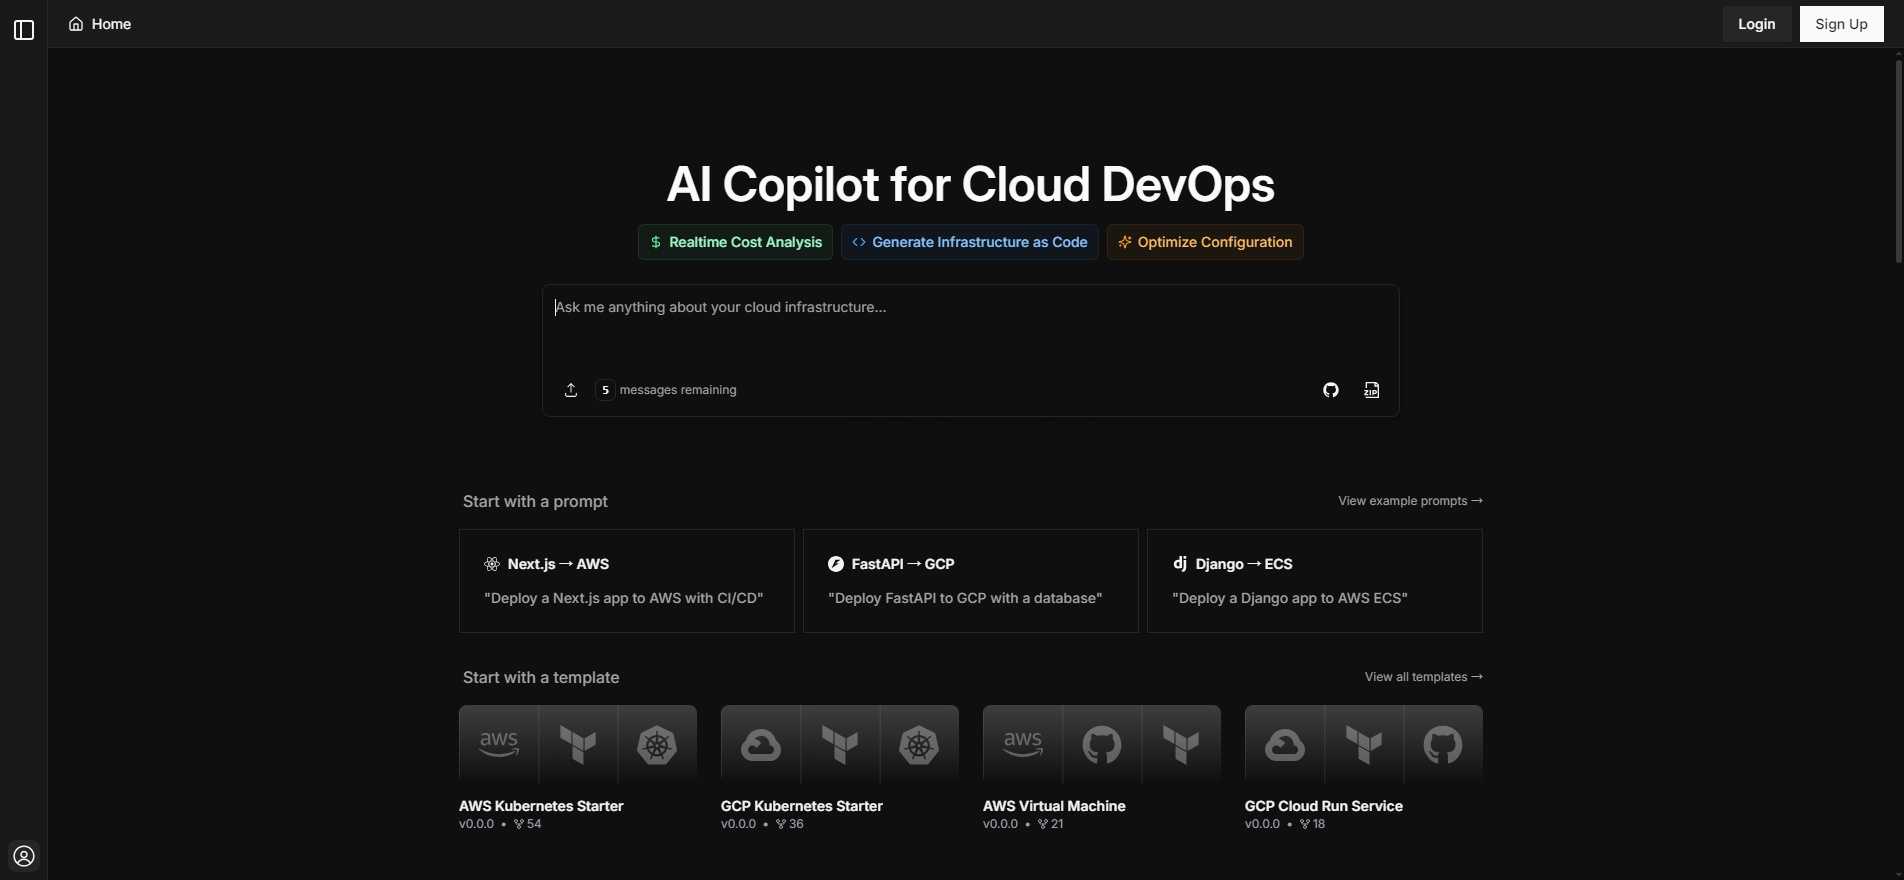Select the Realtime Cost Analysis badge
1904x880 pixels.
pyautogui.click(x=735, y=242)
